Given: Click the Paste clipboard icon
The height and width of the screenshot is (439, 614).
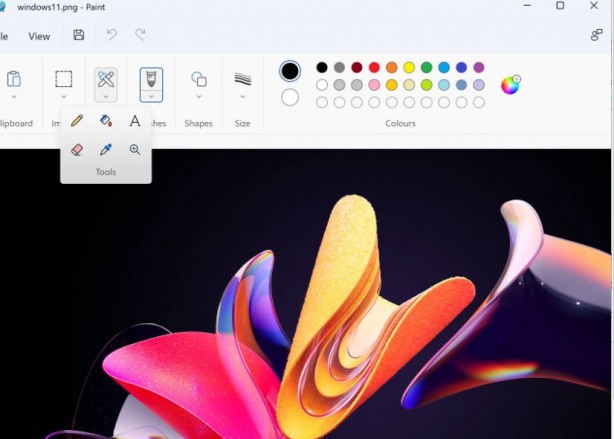Looking at the screenshot, I should 14,79.
